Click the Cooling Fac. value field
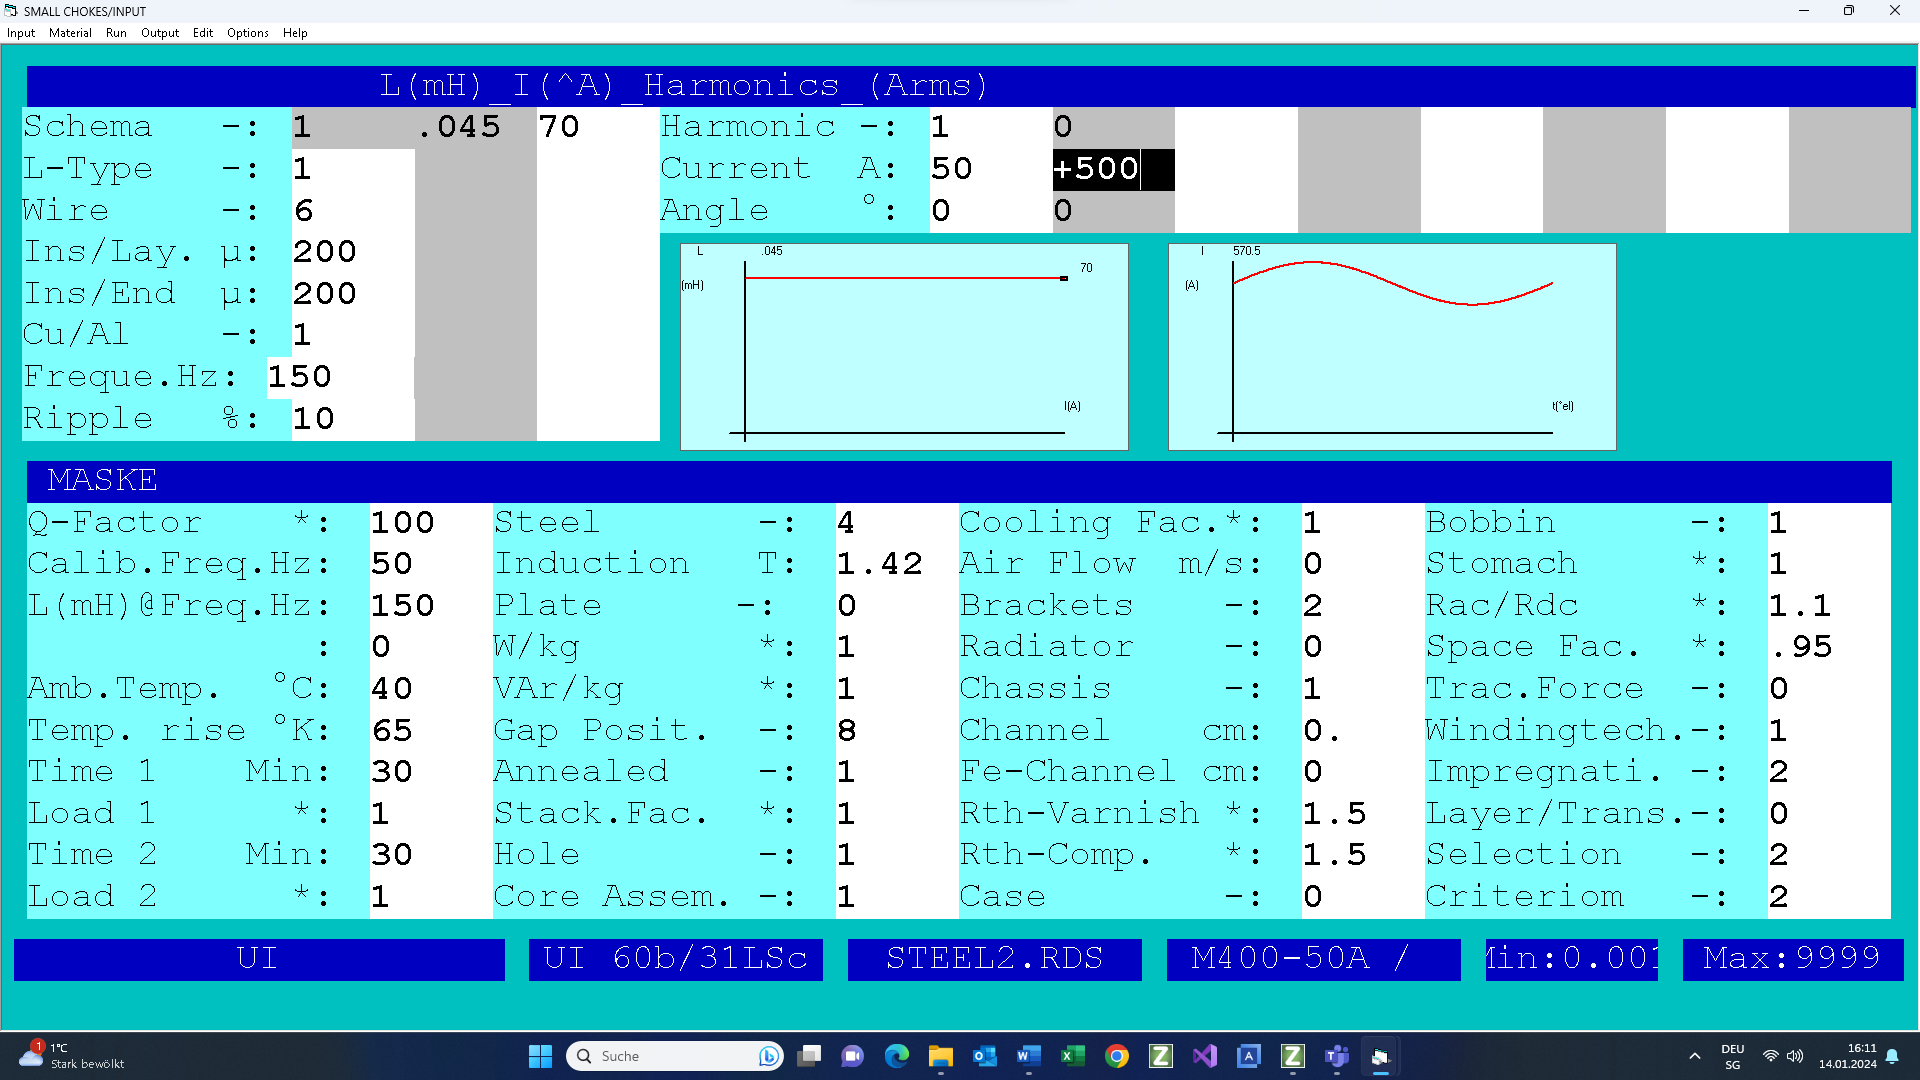This screenshot has width=1920, height=1080. (1363, 523)
